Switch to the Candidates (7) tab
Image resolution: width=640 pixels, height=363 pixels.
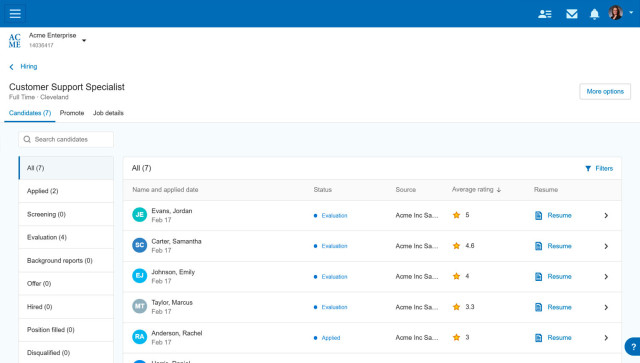click(x=30, y=113)
